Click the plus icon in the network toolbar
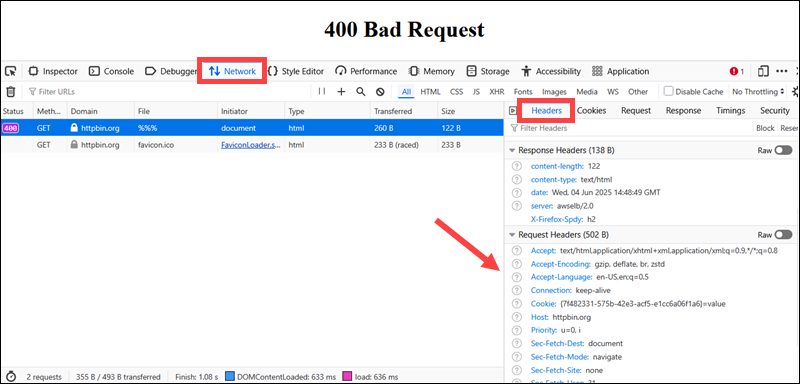The height and width of the screenshot is (384, 800). click(x=341, y=91)
